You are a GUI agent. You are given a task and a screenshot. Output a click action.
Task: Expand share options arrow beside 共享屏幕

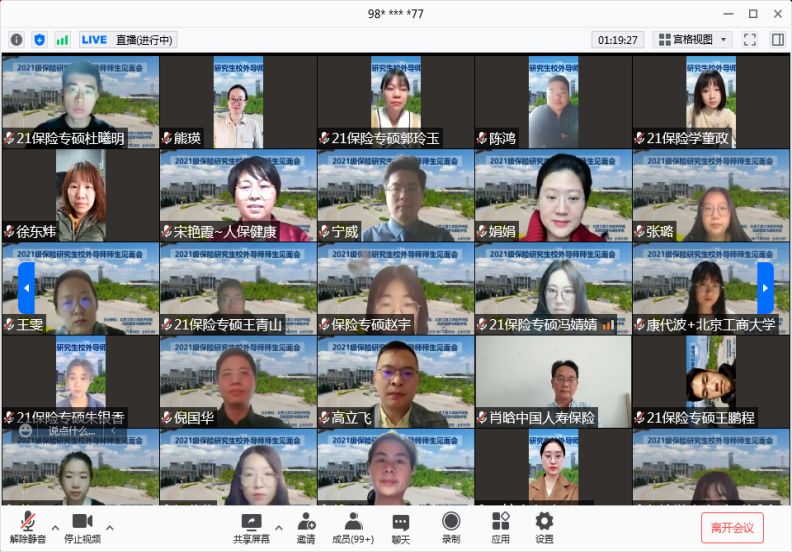pyautogui.click(x=278, y=527)
